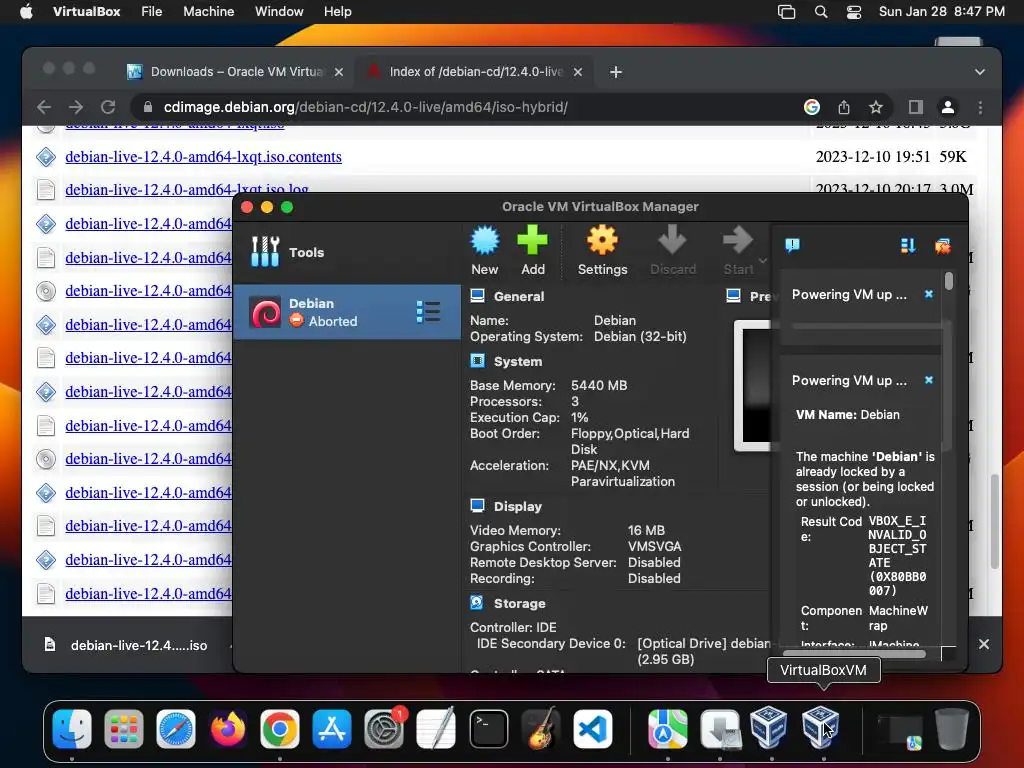The image size is (1024, 768).
Task: Select the Debian Aborted machine entry
Action: pyautogui.click(x=347, y=312)
